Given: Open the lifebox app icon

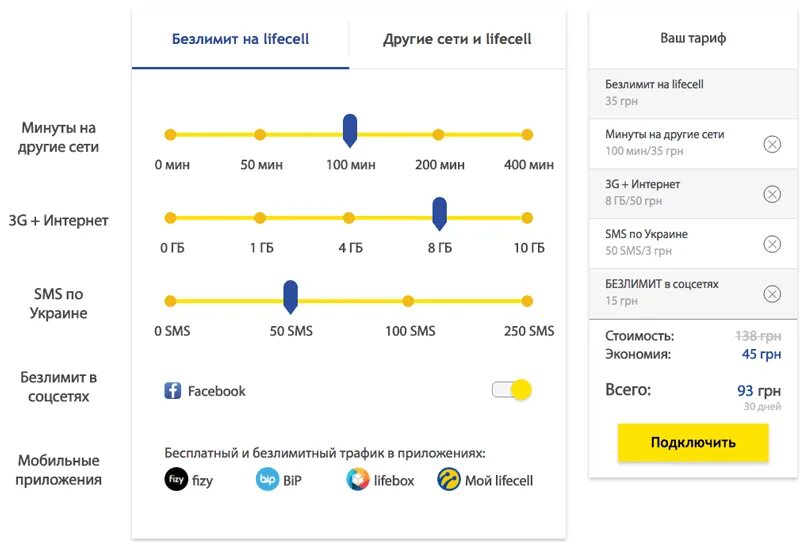Looking at the screenshot, I should tap(358, 480).
